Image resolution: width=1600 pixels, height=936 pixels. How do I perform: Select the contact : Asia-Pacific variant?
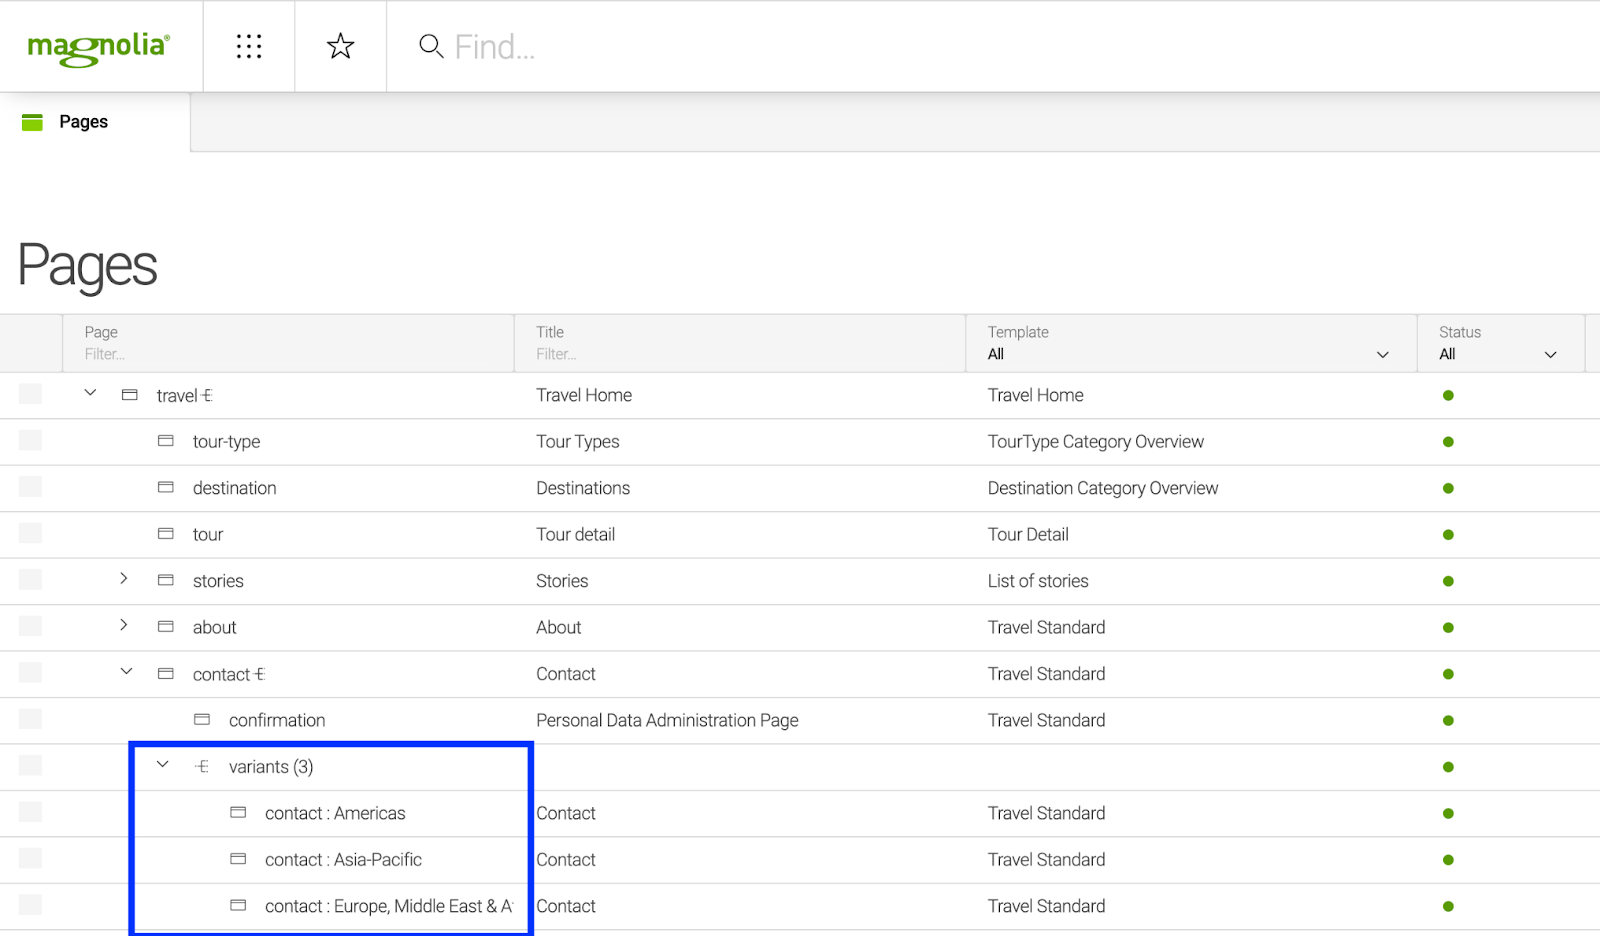tap(343, 859)
